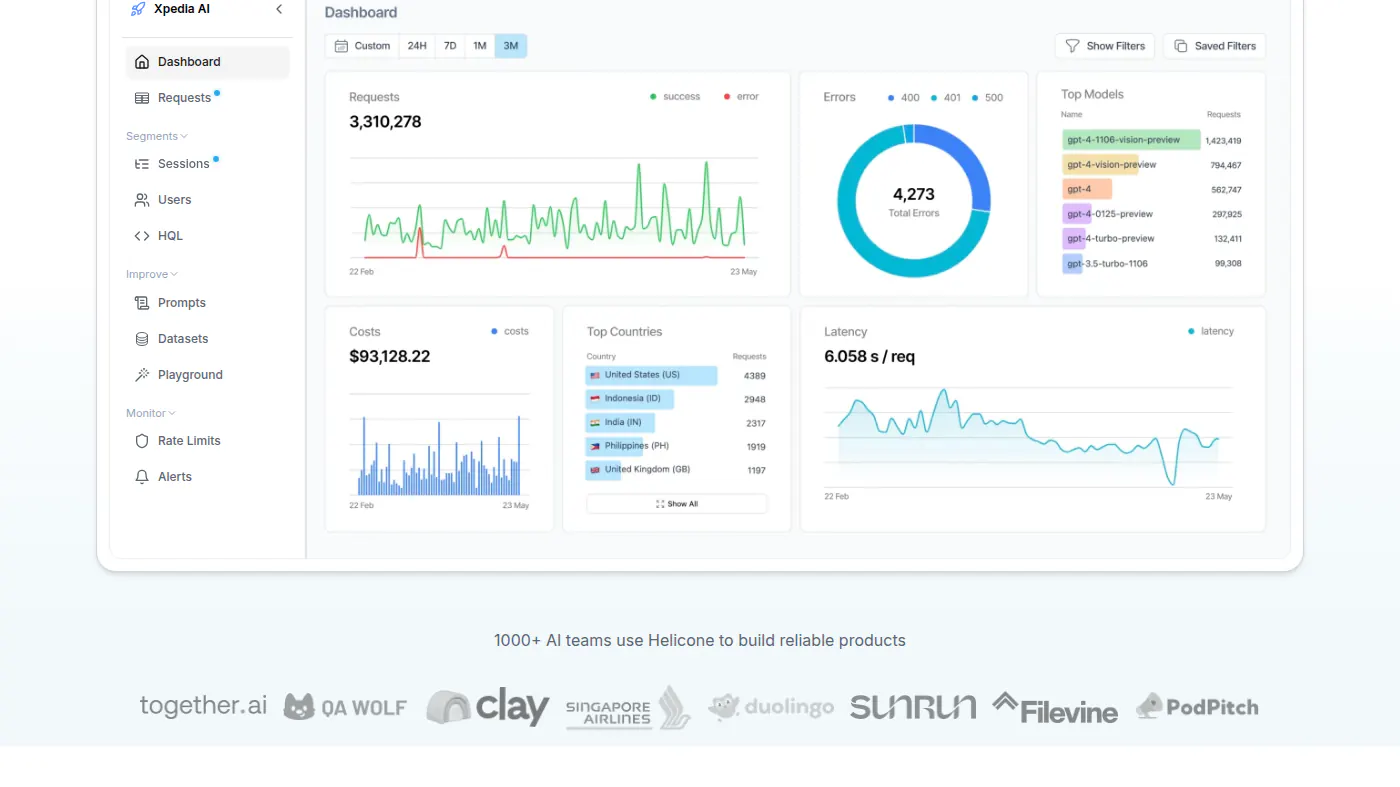Click the Indonesia (ID) country row
1400x787 pixels.
point(676,399)
